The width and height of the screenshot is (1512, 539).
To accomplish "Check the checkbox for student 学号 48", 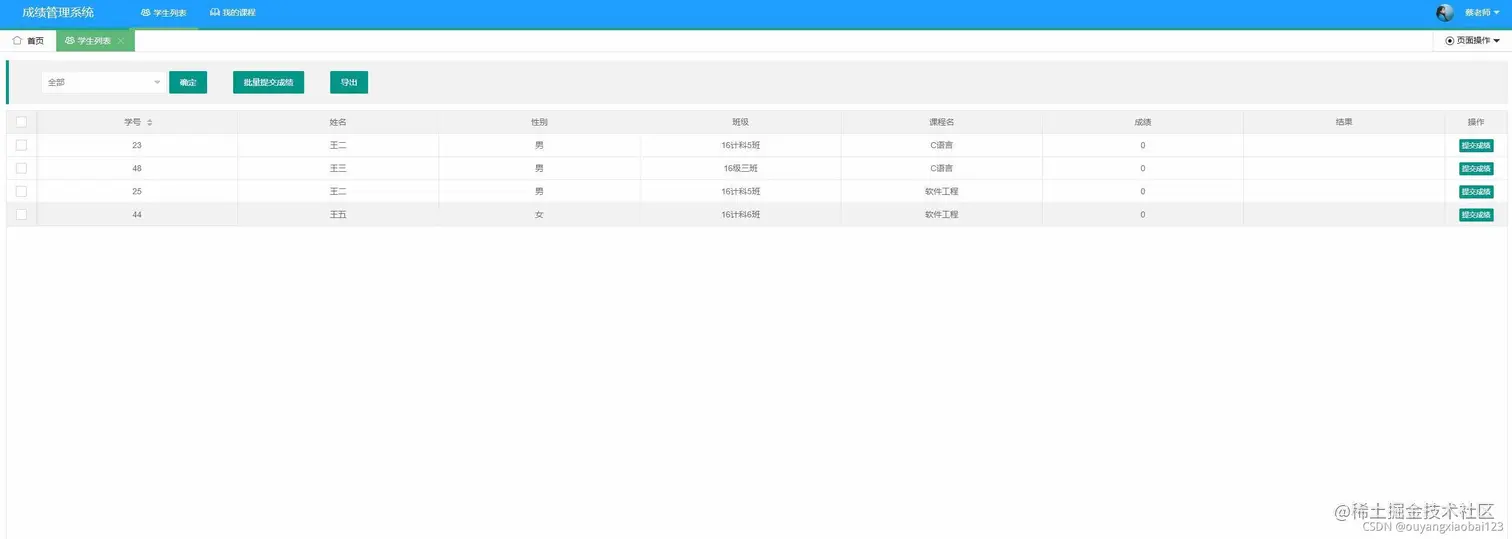I will [21, 168].
